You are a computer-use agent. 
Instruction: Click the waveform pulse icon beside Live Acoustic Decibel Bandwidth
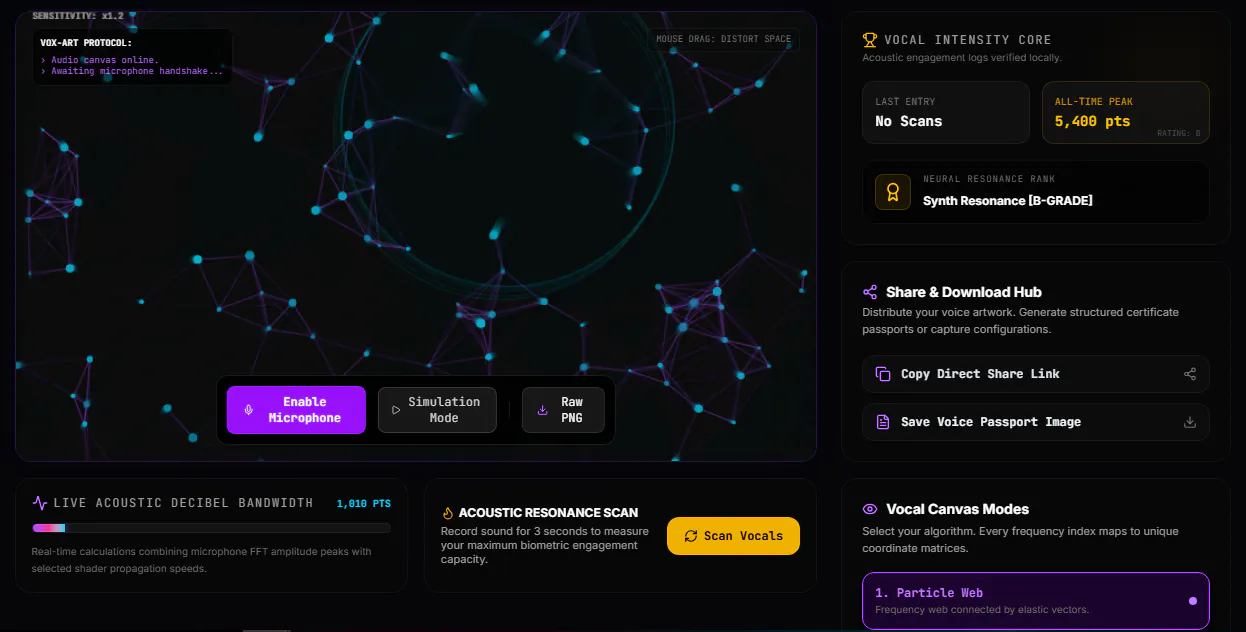(40, 503)
